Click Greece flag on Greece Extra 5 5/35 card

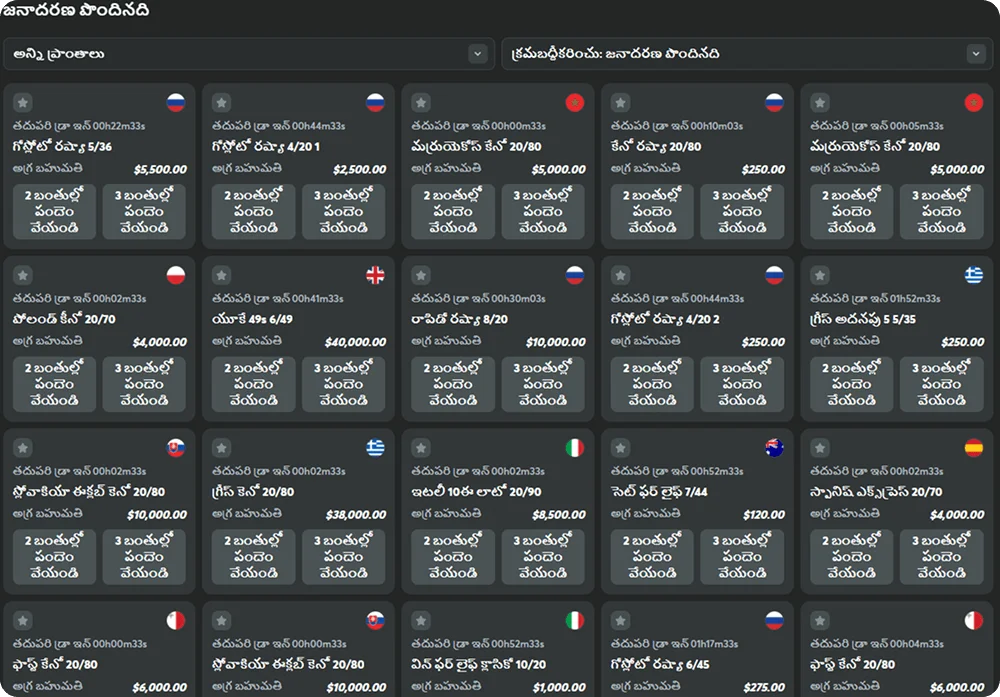tap(974, 275)
